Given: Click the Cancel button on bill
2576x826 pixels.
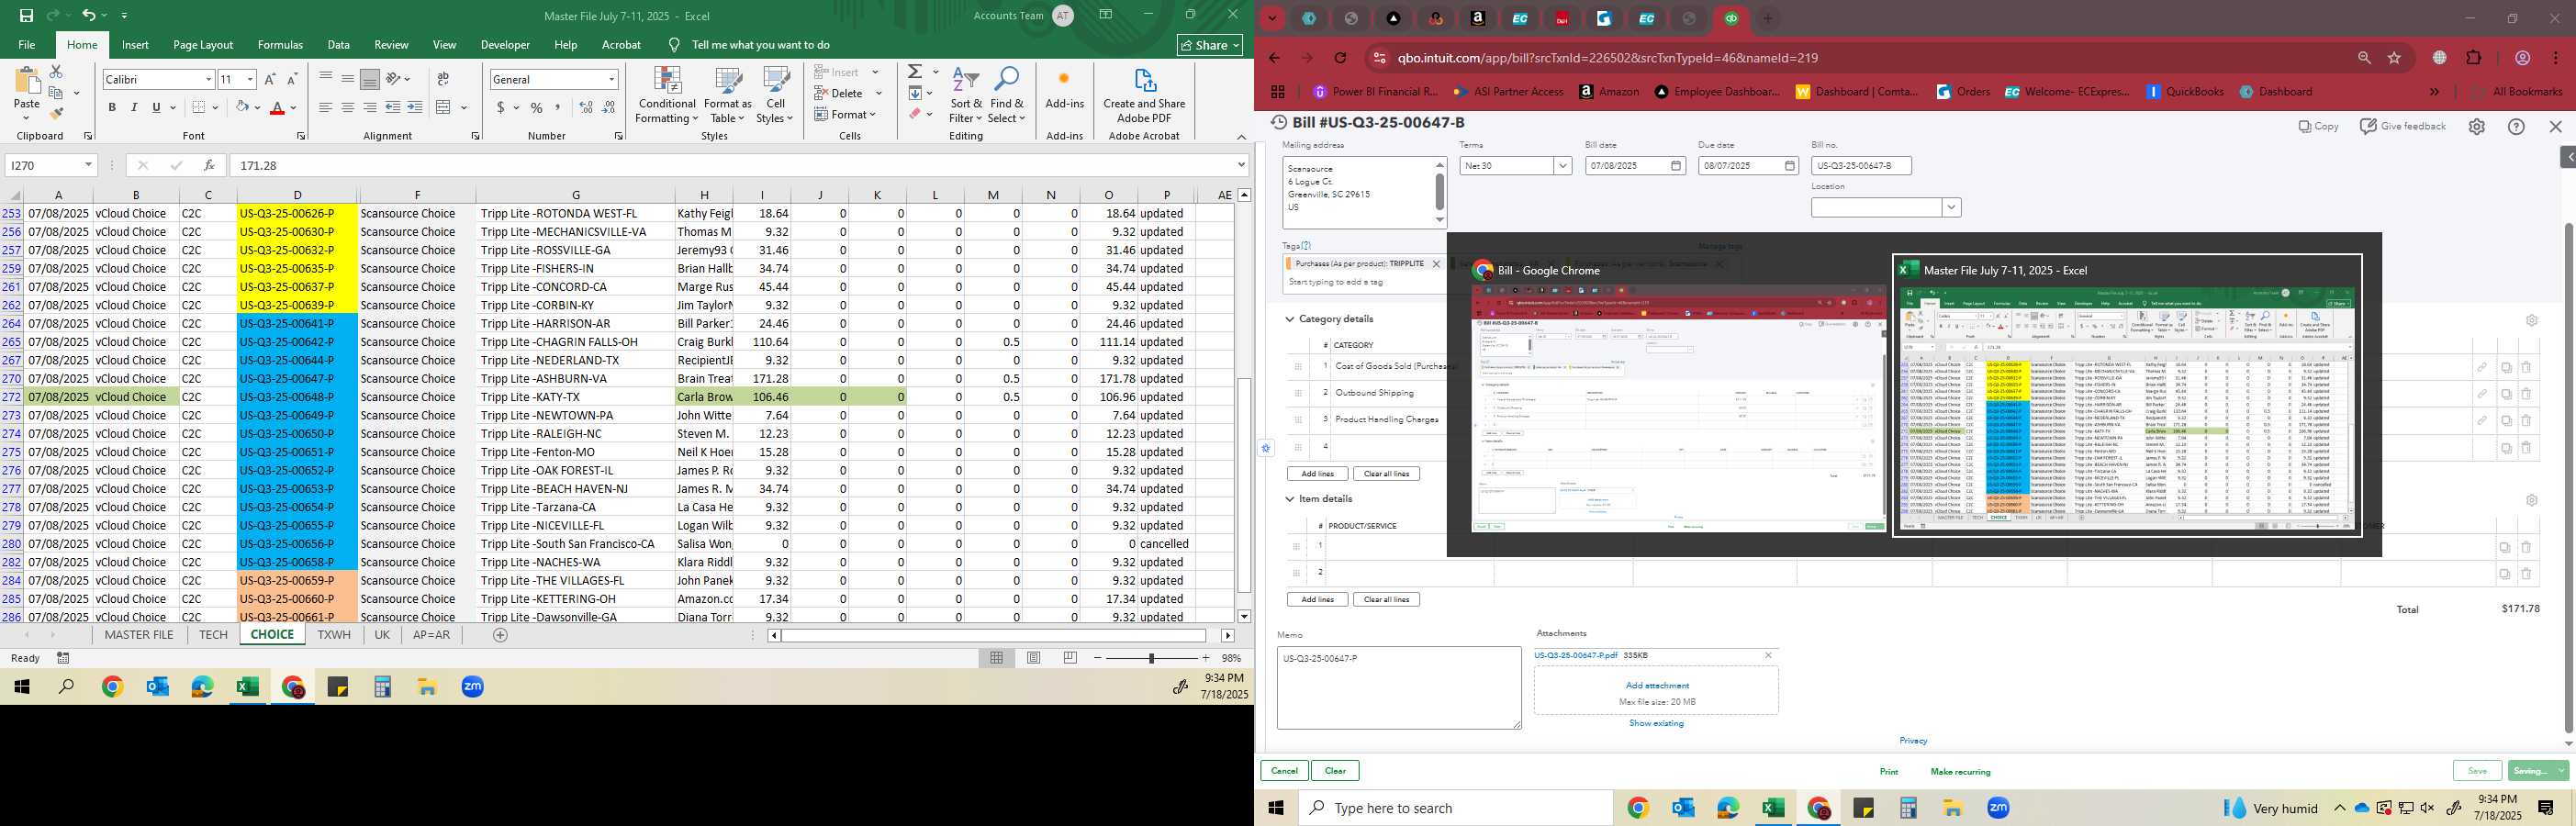Looking at the screenshot, I should (x=1284, y=771).
